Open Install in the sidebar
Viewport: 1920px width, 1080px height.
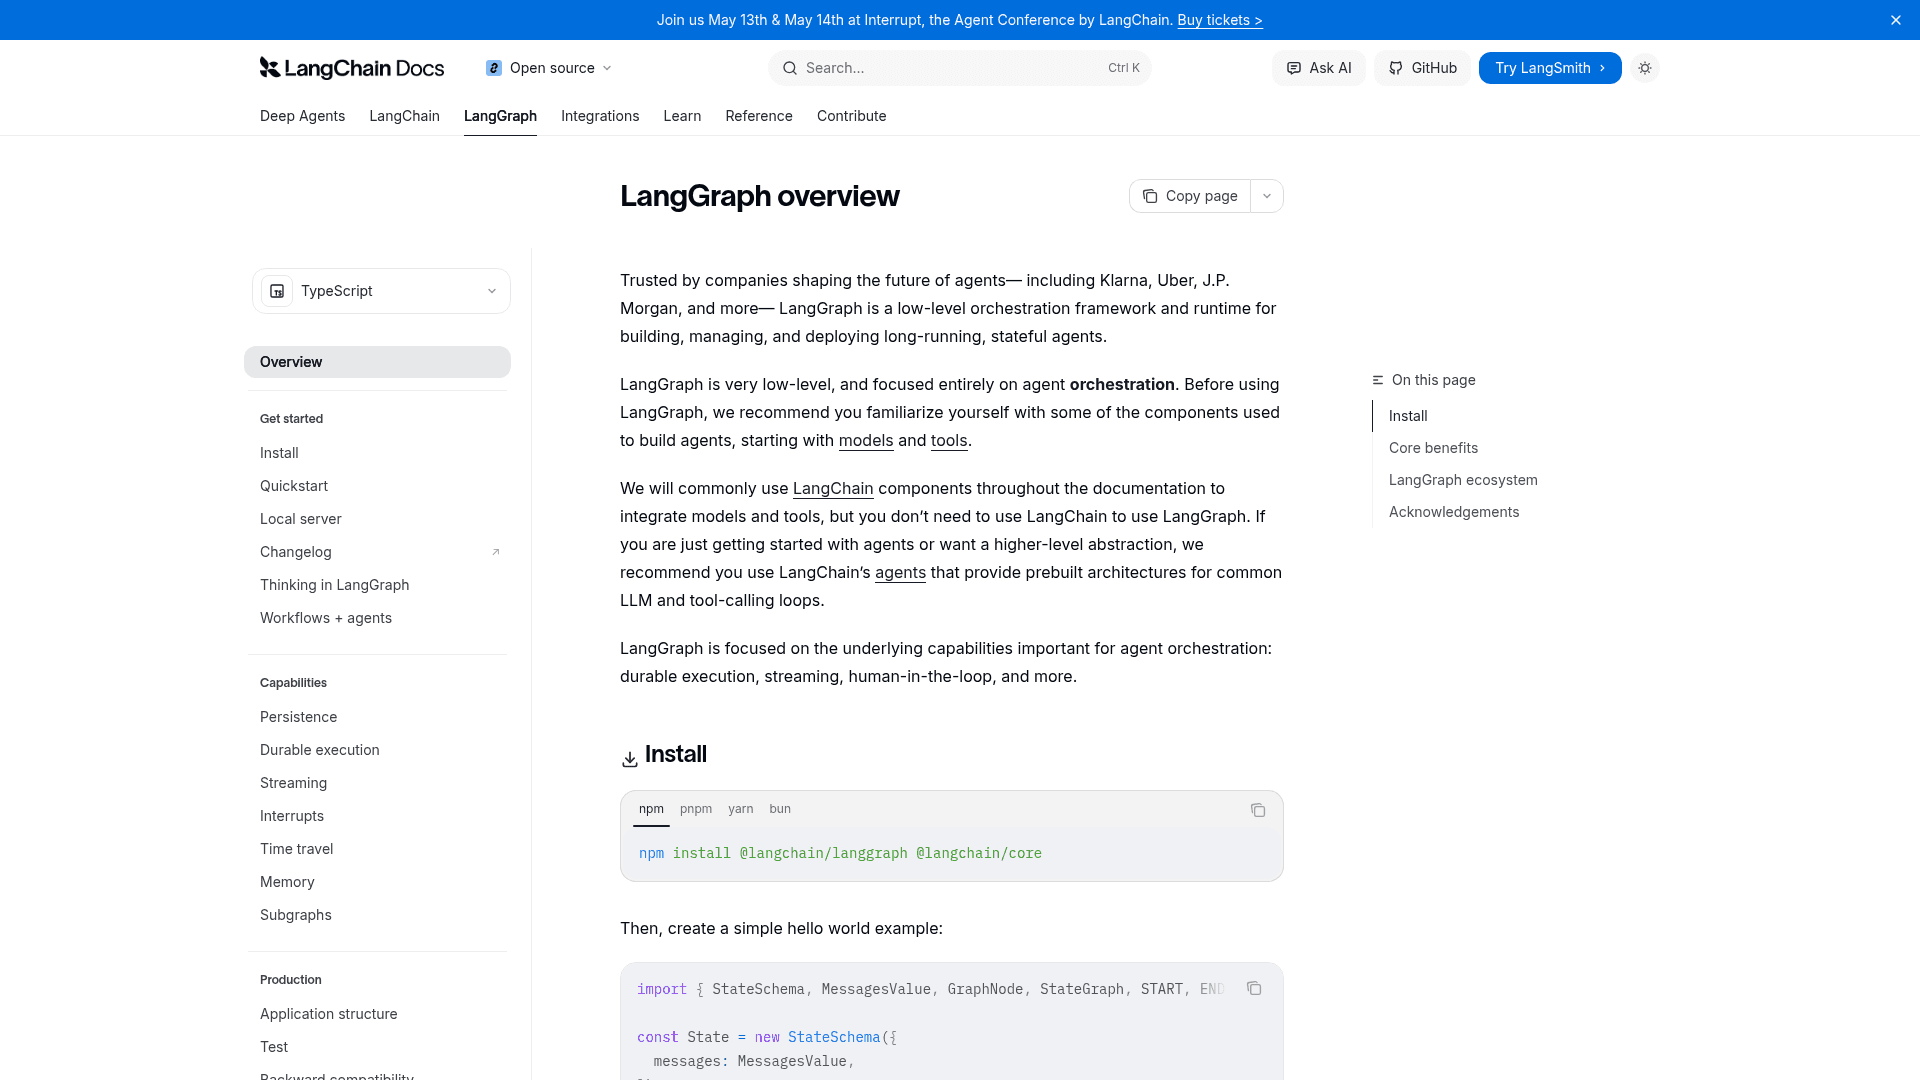click(x=377, y=453)
